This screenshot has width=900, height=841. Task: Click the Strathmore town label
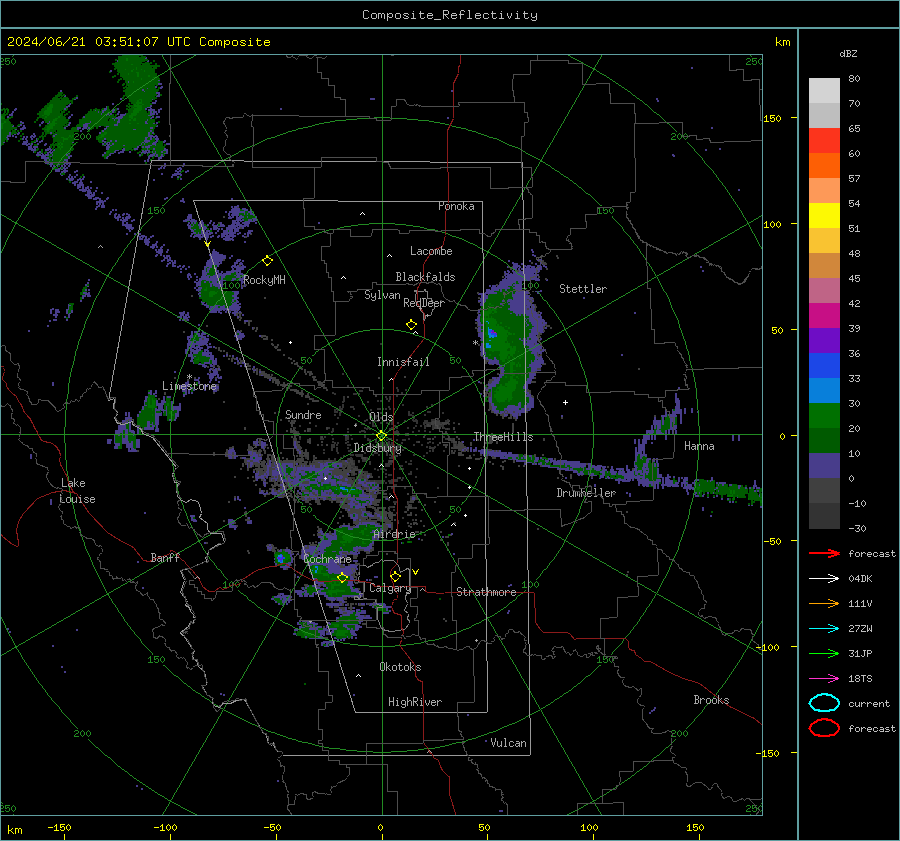(486, 592)
